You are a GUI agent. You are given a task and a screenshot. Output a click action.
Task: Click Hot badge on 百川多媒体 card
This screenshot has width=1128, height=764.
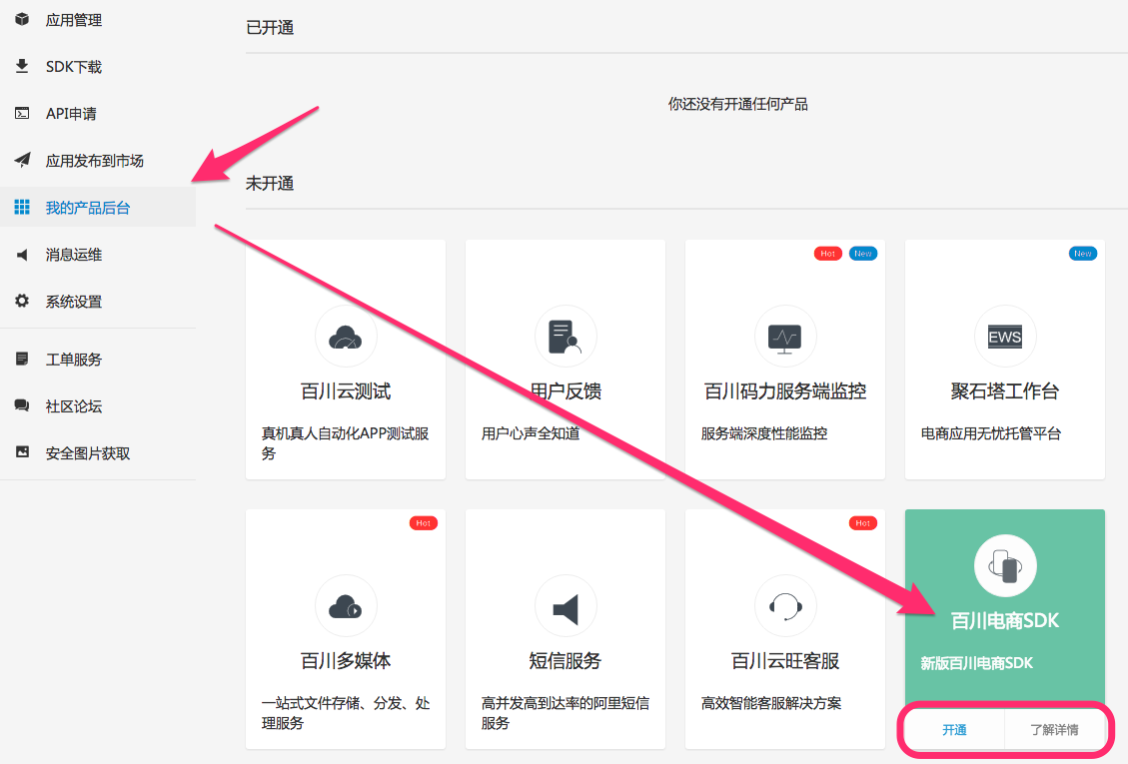pyautogui.click(x=423, y=523)
